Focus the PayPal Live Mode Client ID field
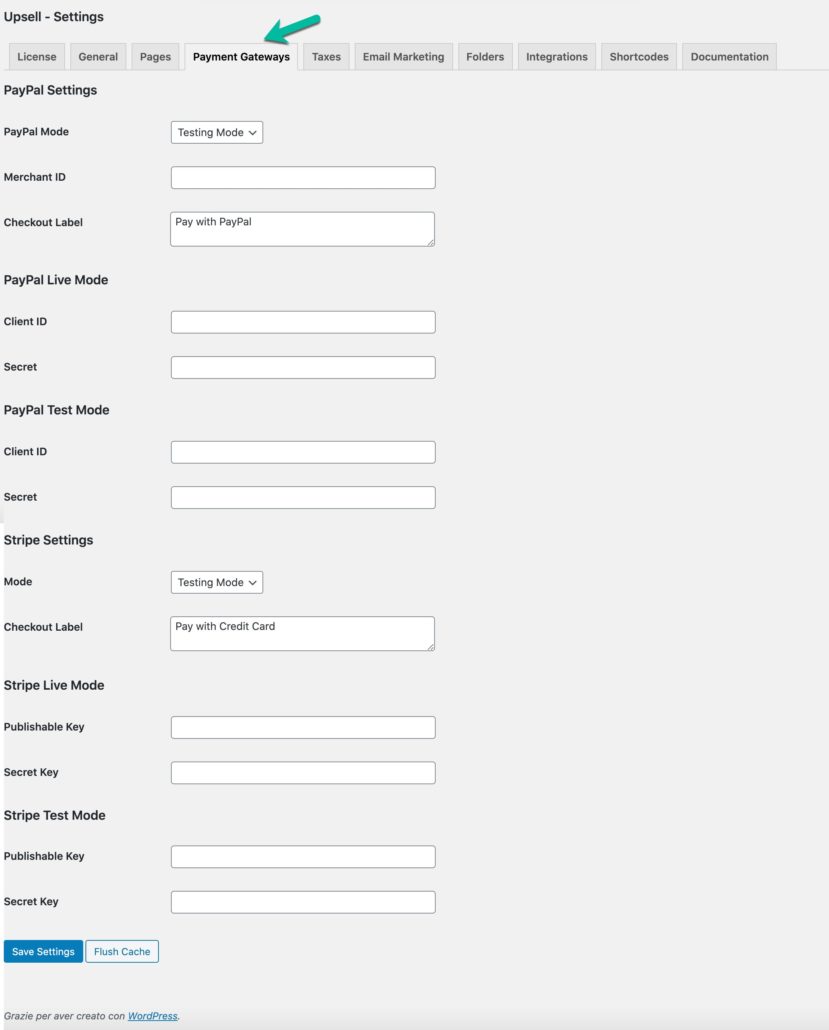The height and width of the screenshot is (1030, 829). (x=301, y=321)
